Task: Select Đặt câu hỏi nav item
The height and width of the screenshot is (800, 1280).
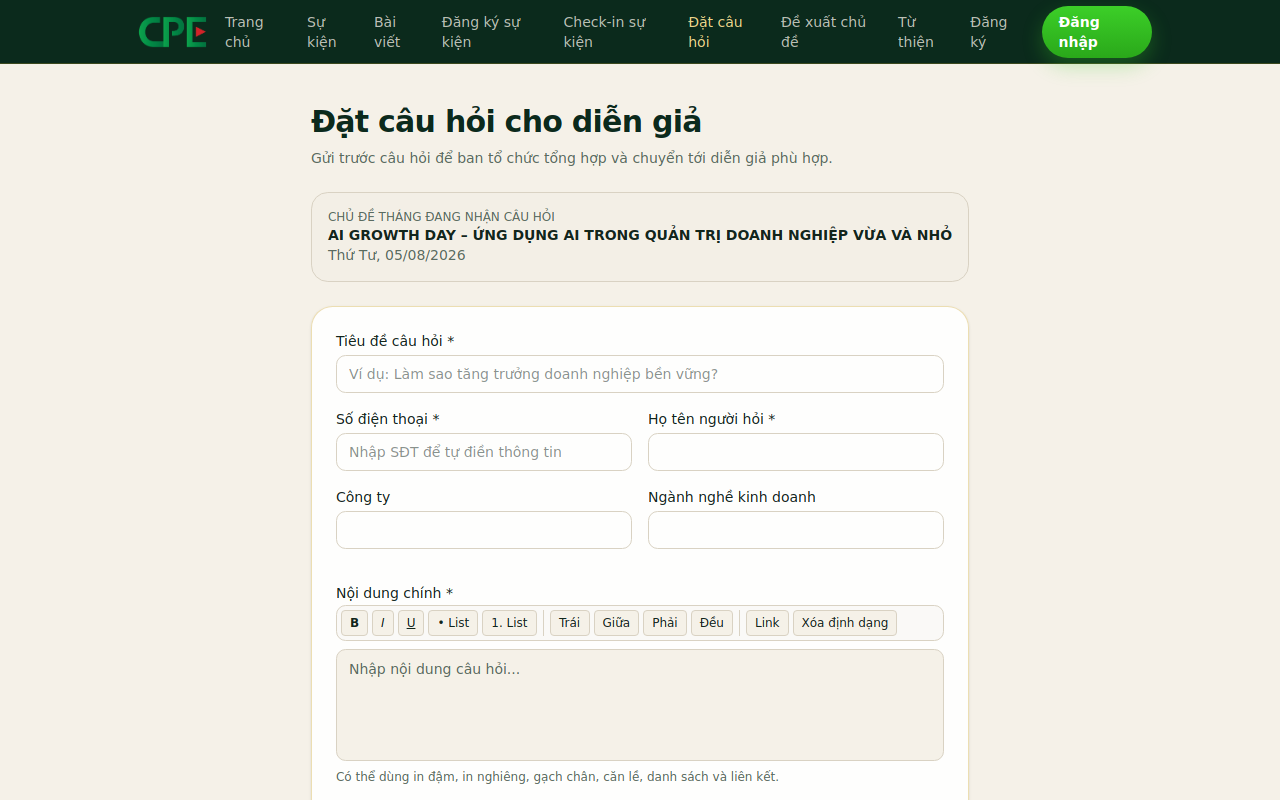Action: pyautogui.click(x=715, y=32)
